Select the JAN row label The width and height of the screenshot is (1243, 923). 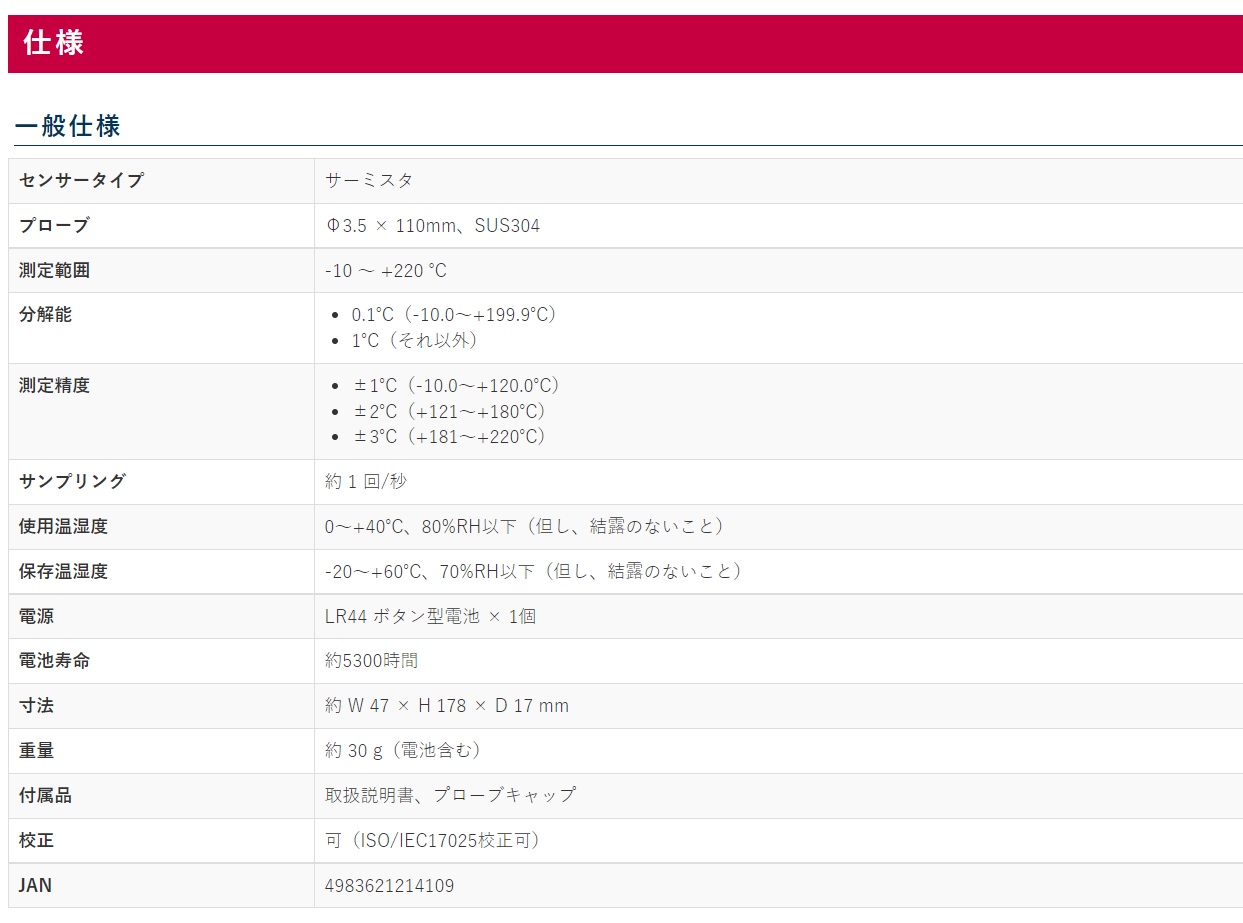35,886
